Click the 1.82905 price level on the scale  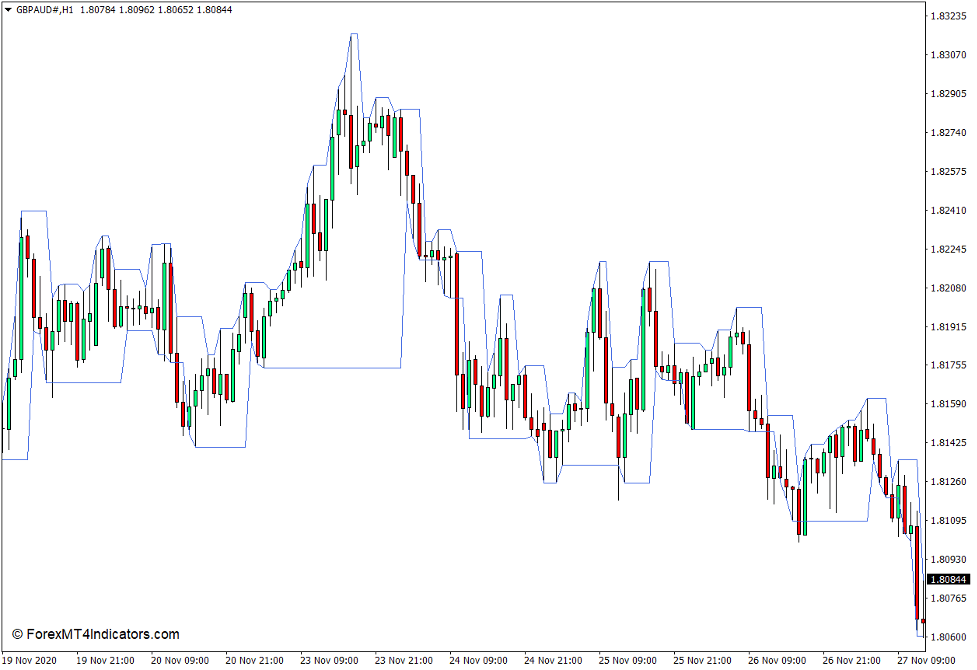coord(949,94)
